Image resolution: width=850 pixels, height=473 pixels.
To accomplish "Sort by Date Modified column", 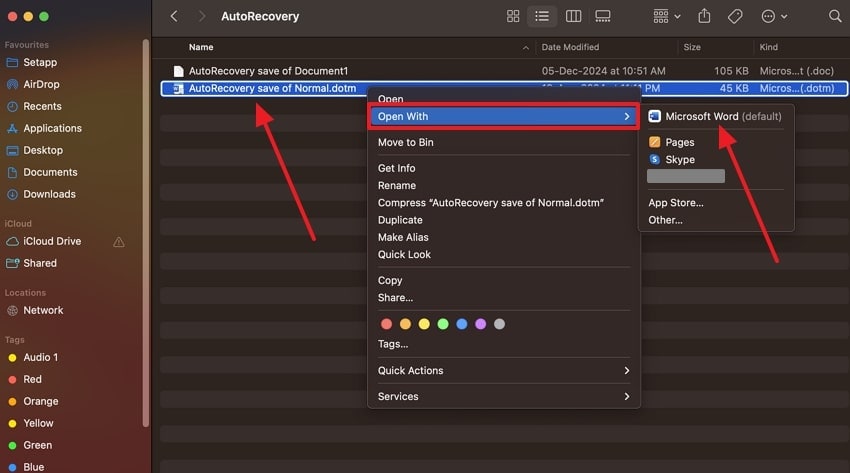I will pos(570,47).
